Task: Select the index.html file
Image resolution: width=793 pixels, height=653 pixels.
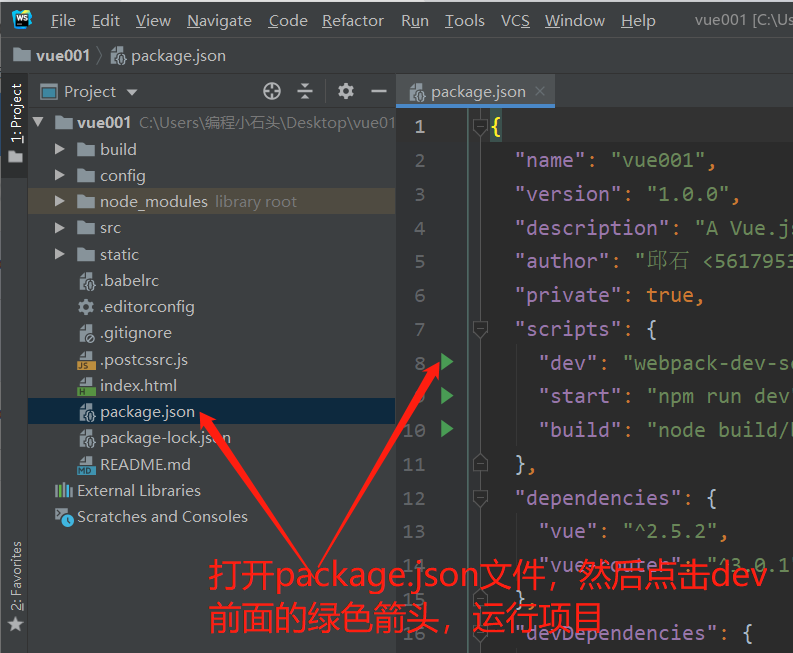Action: coord(211,385)
